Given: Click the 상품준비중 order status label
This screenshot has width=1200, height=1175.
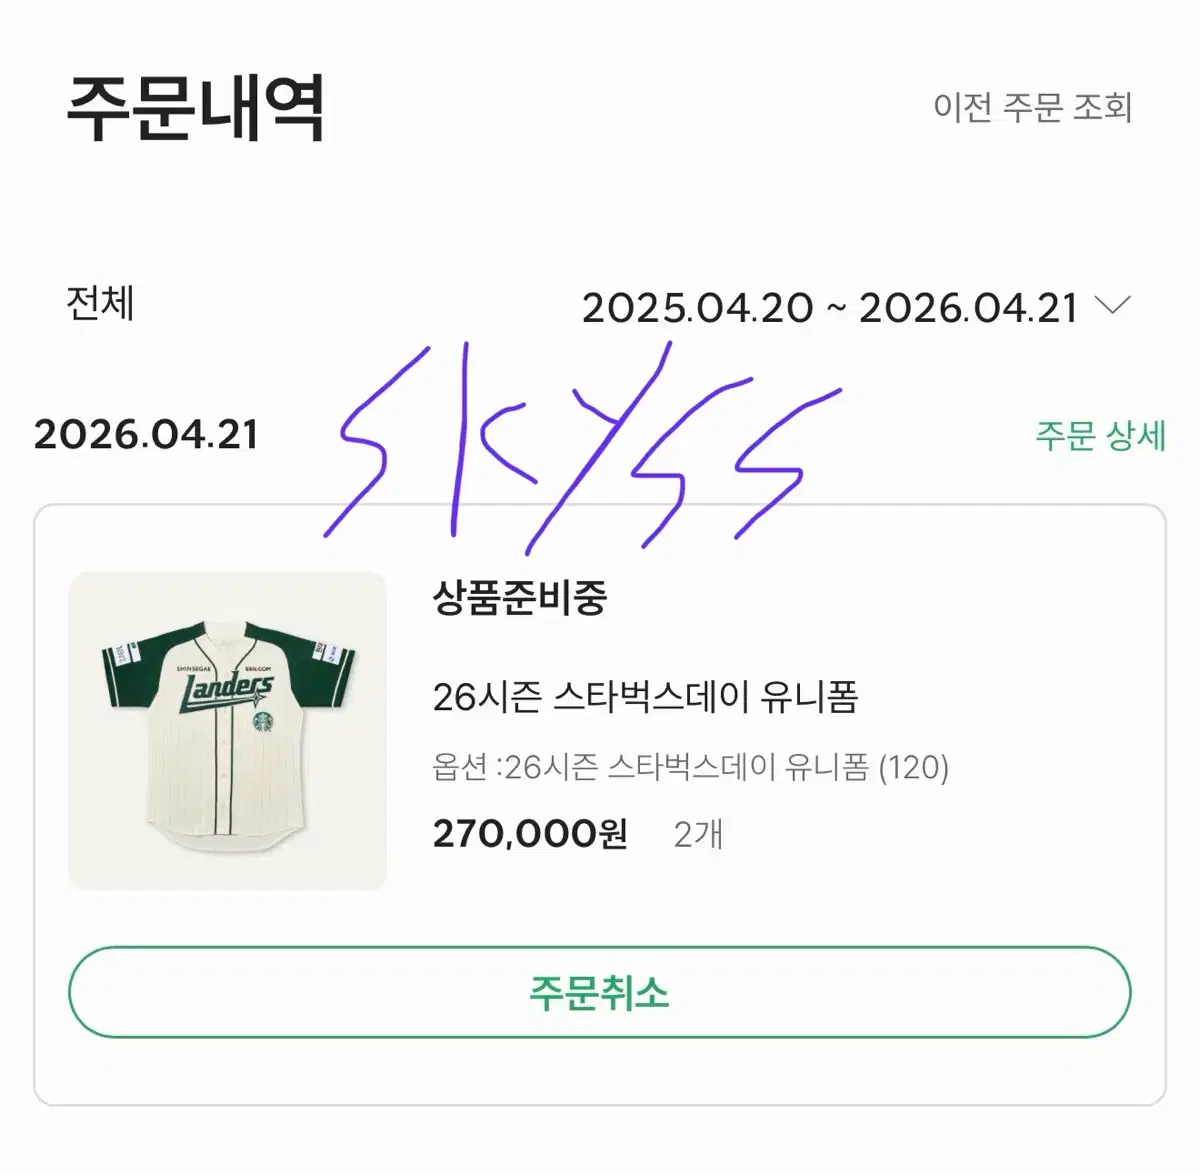Looking at the screenshot, I should point(519,598).
